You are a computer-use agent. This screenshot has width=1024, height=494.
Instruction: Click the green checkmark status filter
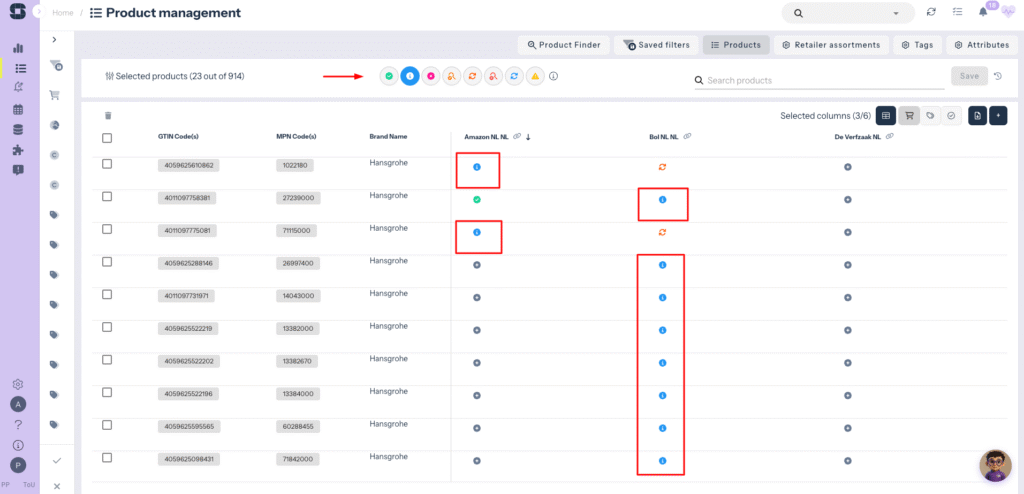click(x=388, y=76)
